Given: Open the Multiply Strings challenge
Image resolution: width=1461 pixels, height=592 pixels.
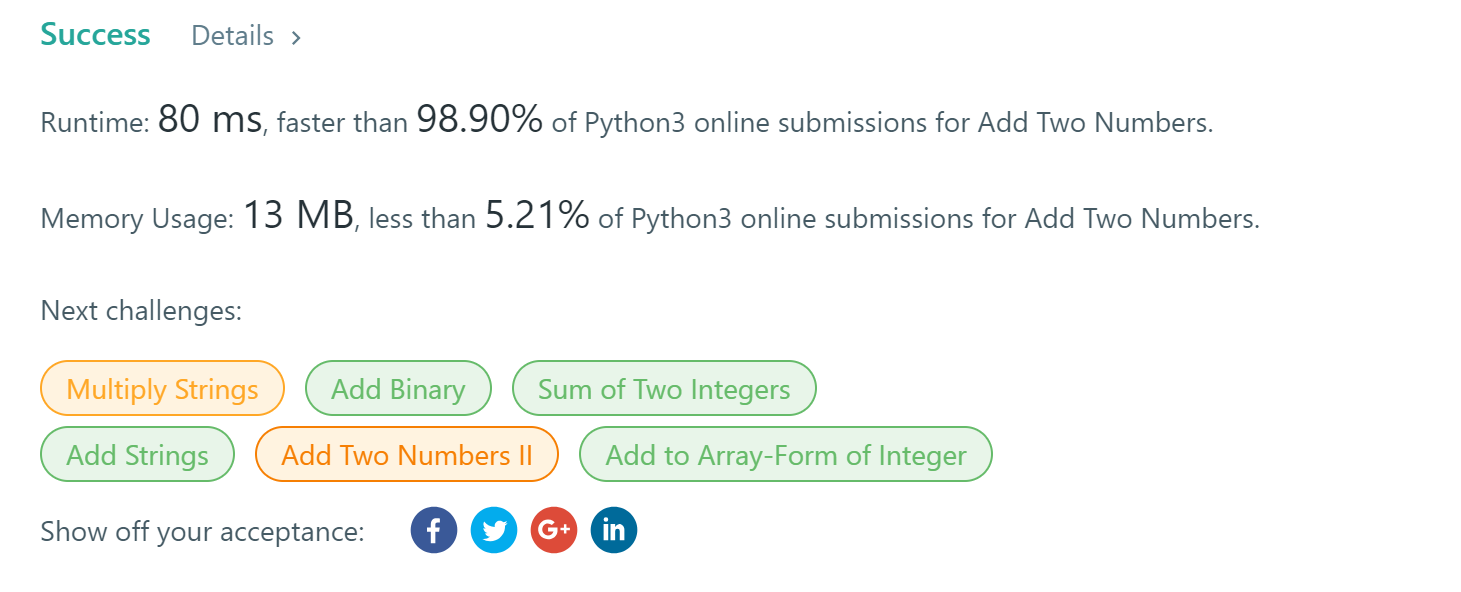Looking at the screenshot, I should [x=162, y=388].
